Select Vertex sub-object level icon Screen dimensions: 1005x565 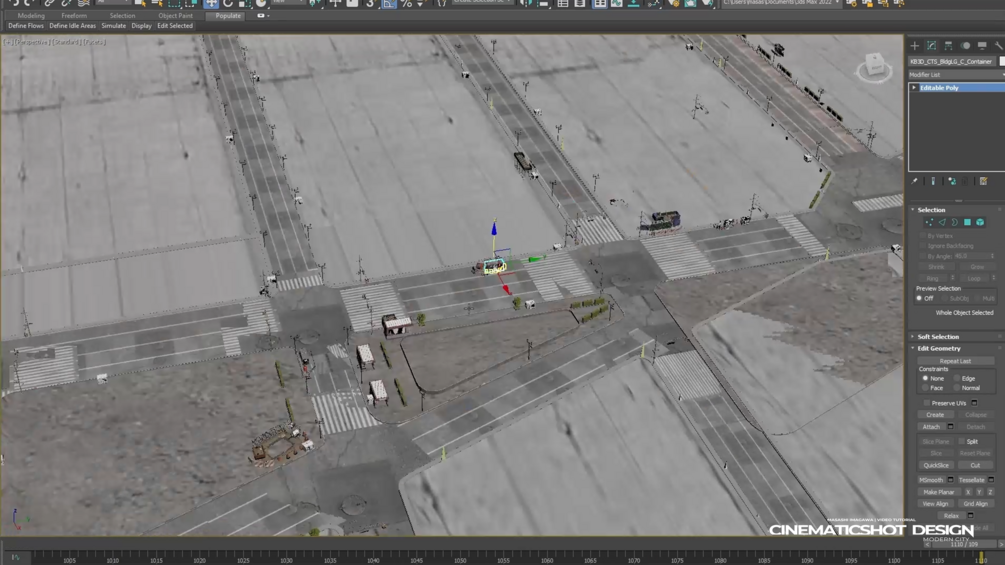tap(929, 222)
